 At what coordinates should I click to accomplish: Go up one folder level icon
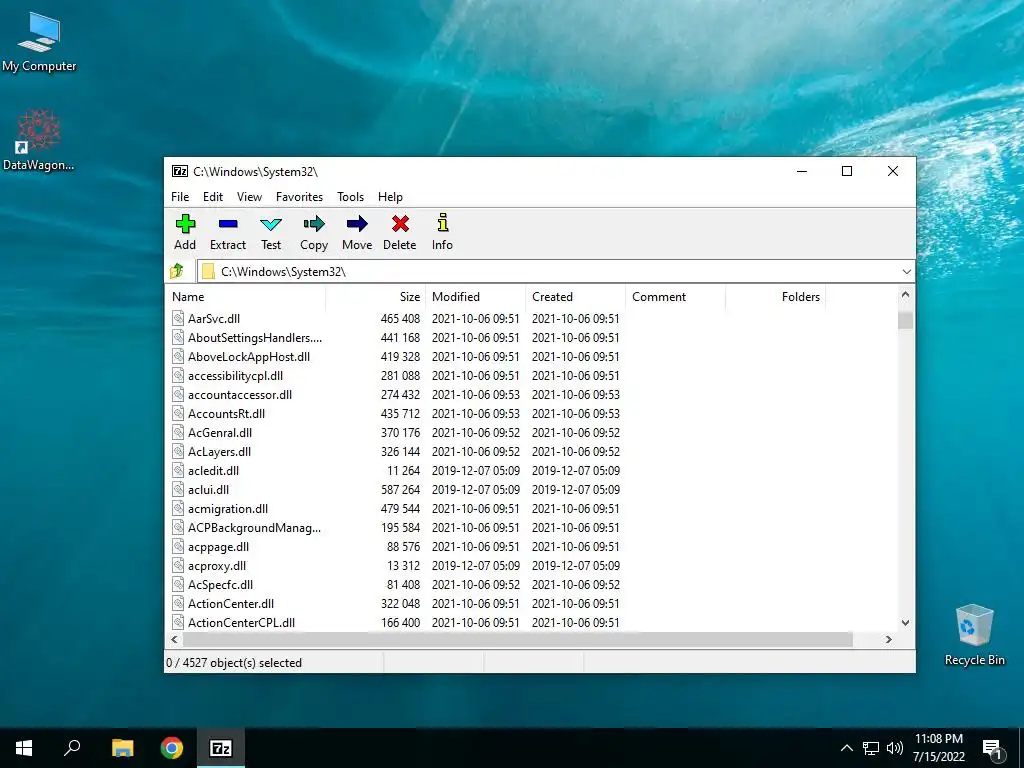177,271
